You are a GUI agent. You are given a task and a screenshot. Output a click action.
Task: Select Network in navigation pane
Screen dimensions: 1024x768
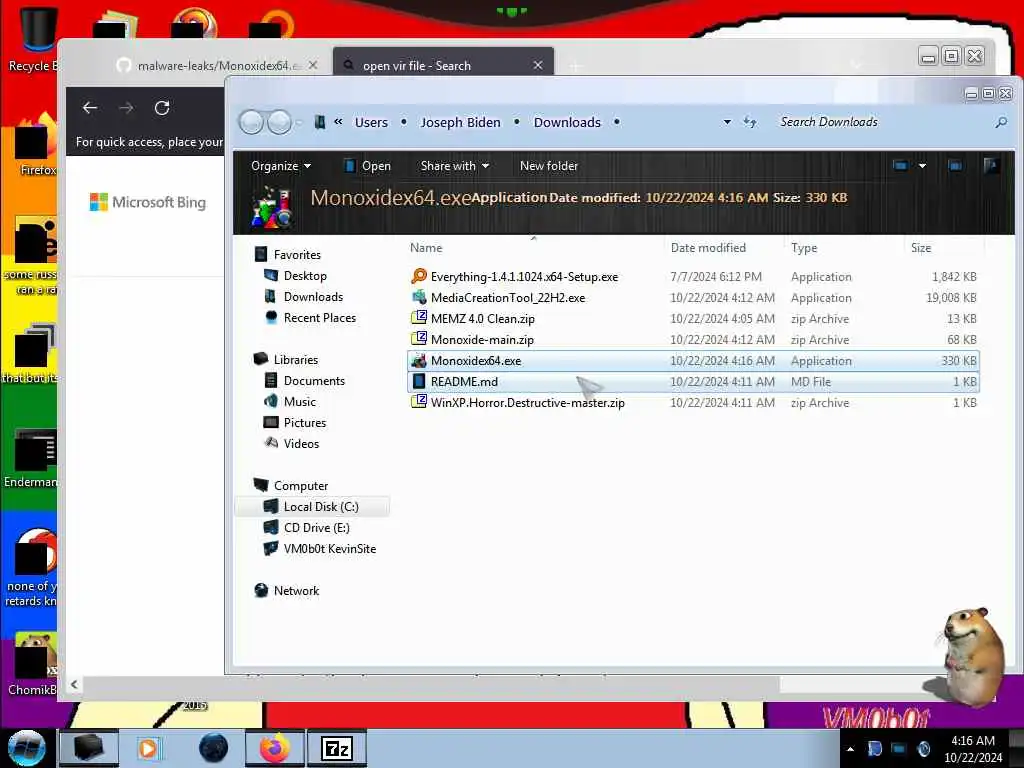(x=296, y=590)
